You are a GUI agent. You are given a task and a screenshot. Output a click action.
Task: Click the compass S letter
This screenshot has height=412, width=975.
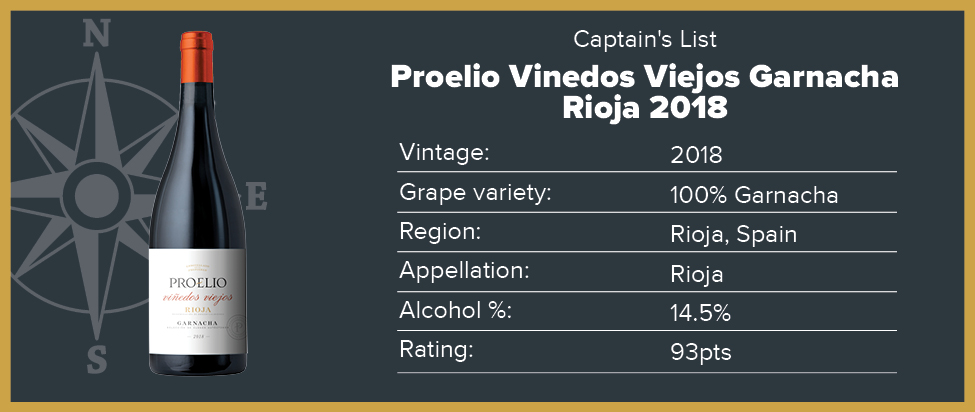pos(96,360)
